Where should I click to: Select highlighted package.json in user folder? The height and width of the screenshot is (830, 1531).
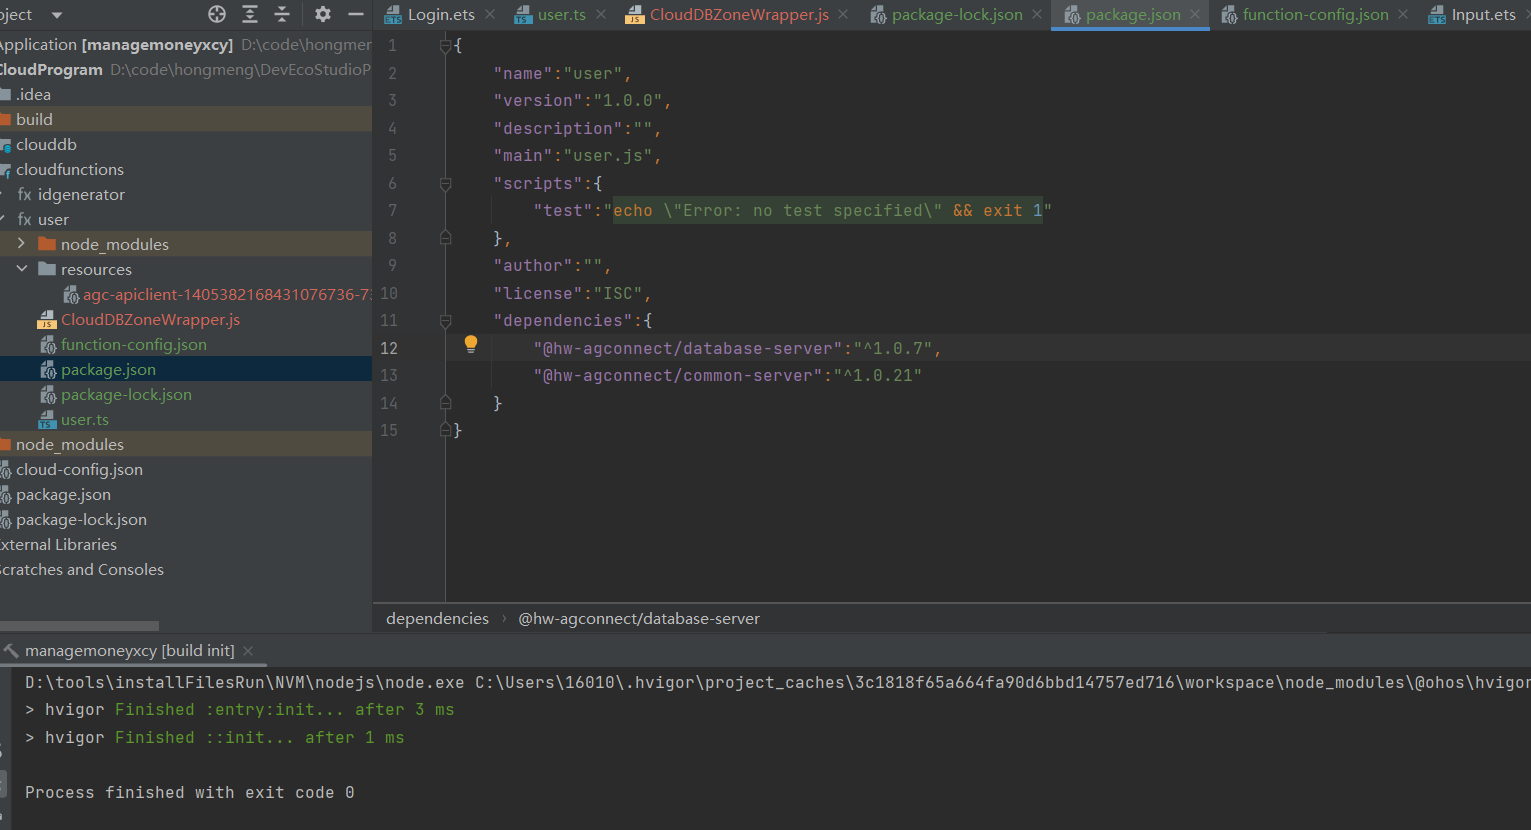[108, 369]
